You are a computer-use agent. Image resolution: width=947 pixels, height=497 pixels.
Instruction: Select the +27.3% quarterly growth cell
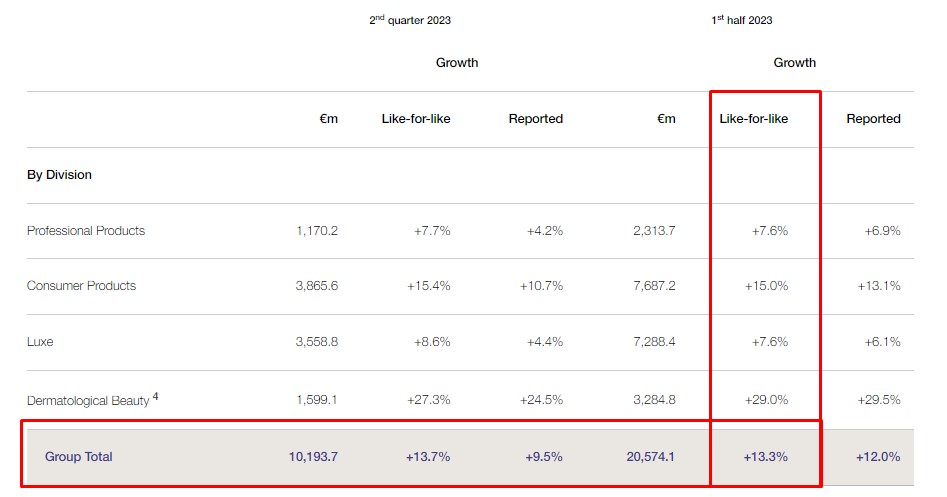[x=429, y=400]
